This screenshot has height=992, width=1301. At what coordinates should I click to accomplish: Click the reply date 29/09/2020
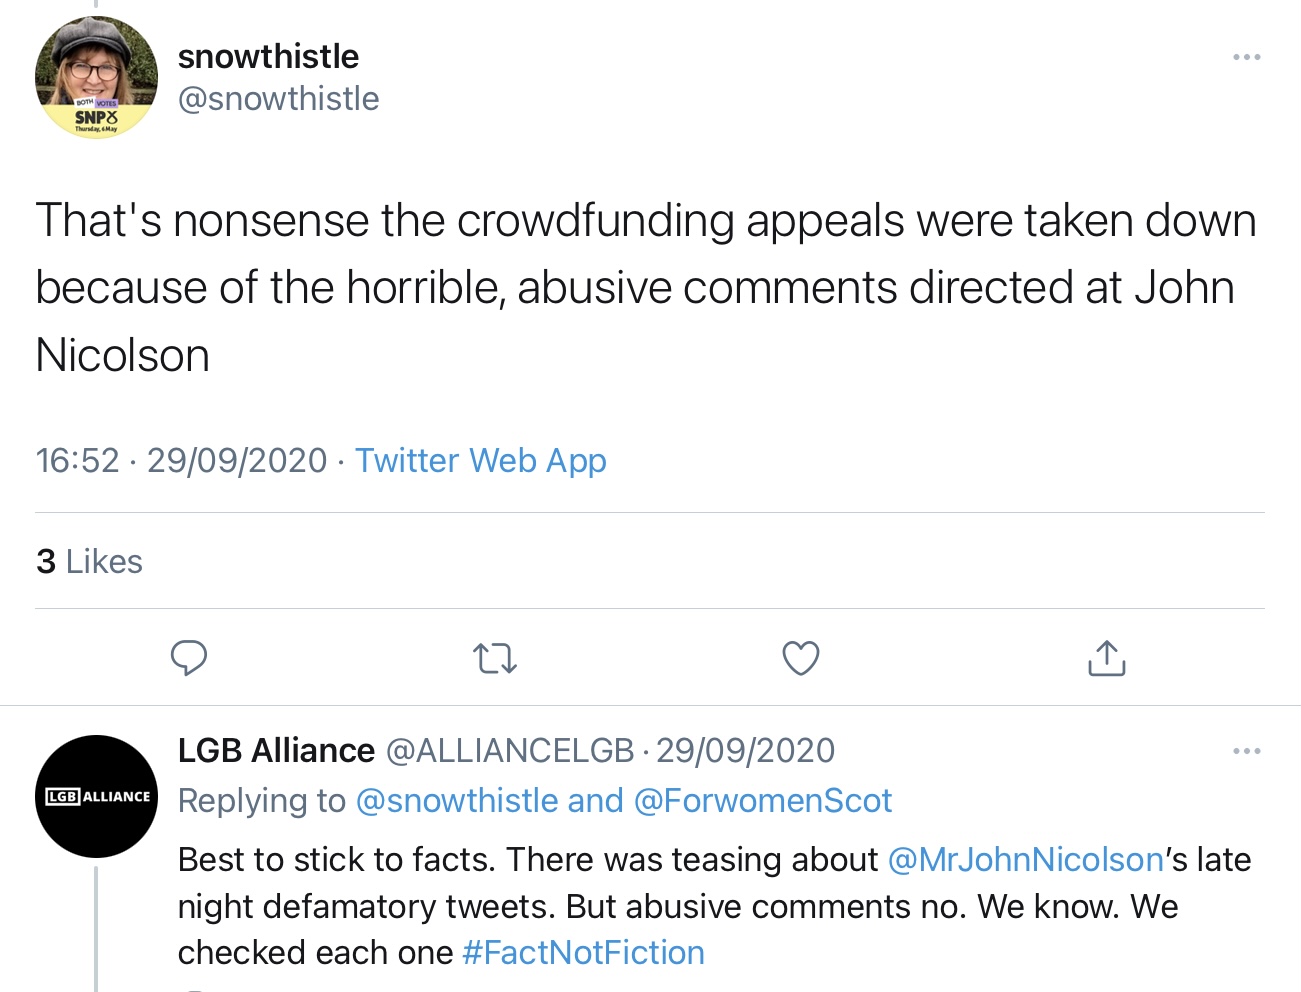point(745,750)
